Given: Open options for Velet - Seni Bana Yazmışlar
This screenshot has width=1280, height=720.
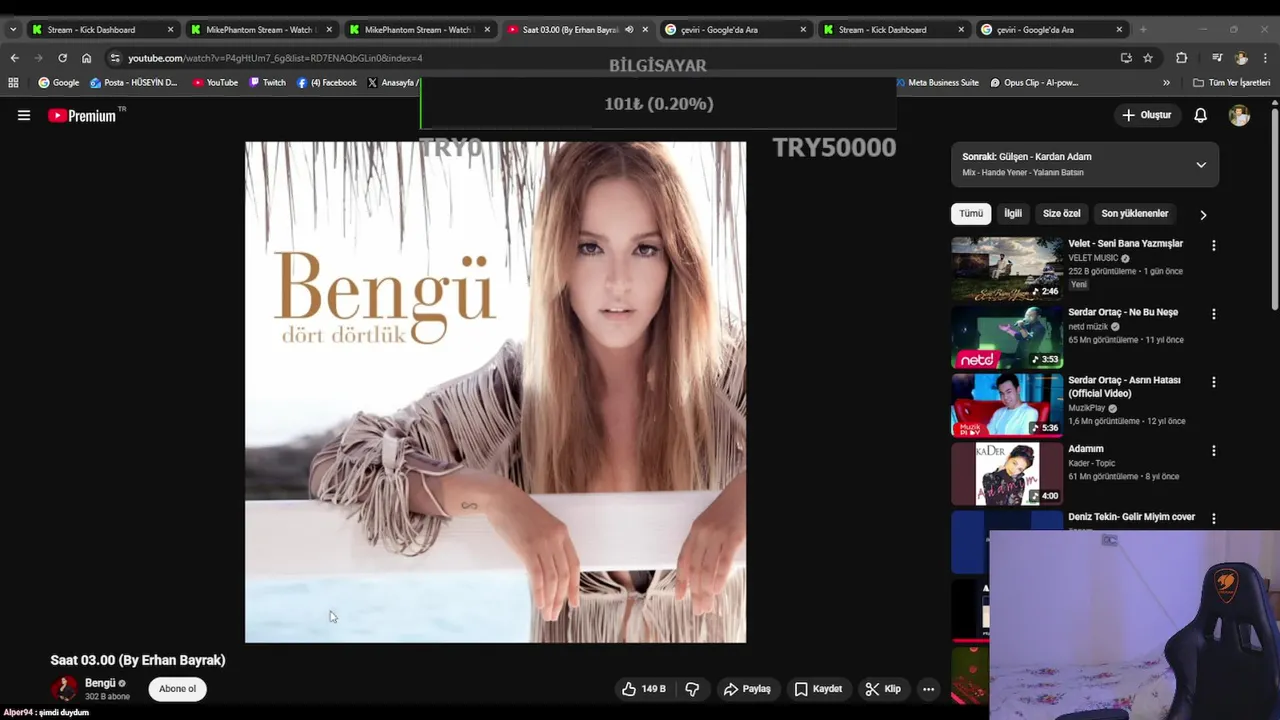Looking at the screenshot, I should [x=1214, y=245].
